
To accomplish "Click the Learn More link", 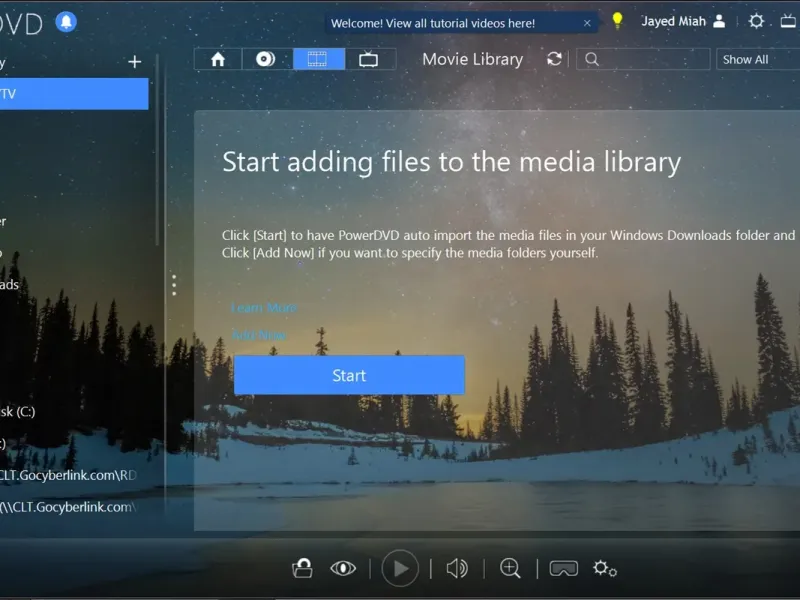I will pos(264,308).
